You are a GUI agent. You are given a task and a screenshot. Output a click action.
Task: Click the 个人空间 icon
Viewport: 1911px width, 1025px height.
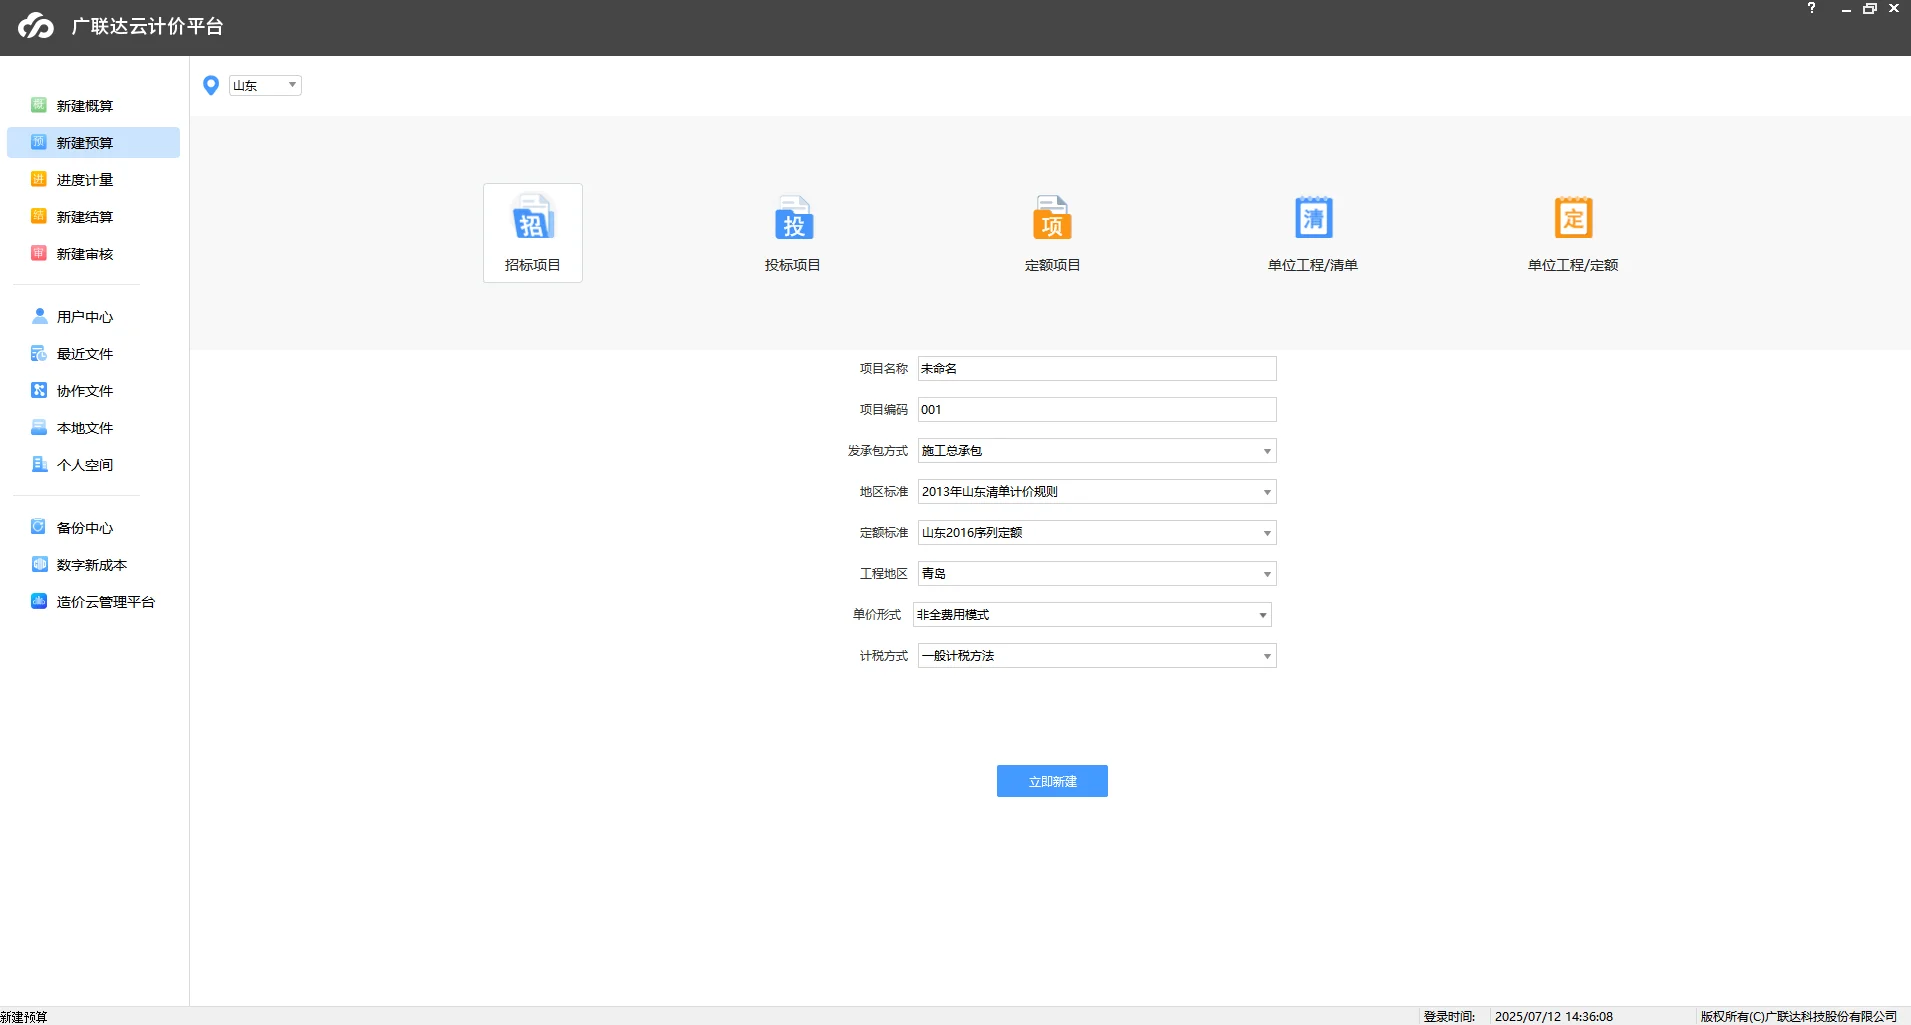pos(39,464)
